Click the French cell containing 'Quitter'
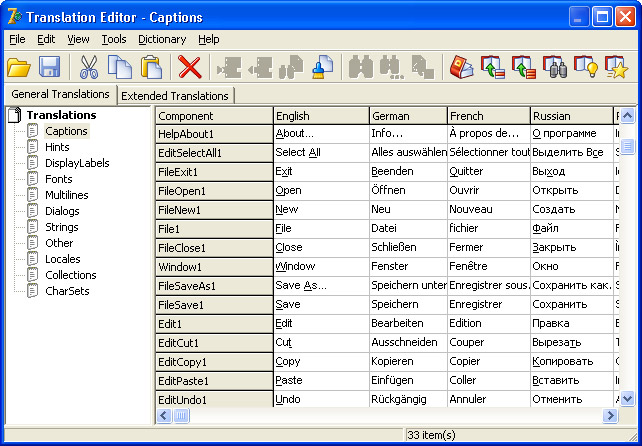Screen dimensions: 642x446 [489, 171]
